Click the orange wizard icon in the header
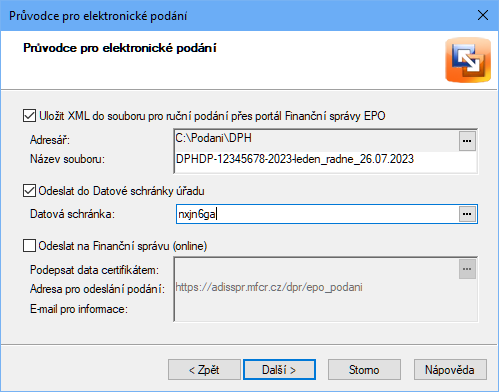This screenshot has width=499, height=392. coord(468,60)
